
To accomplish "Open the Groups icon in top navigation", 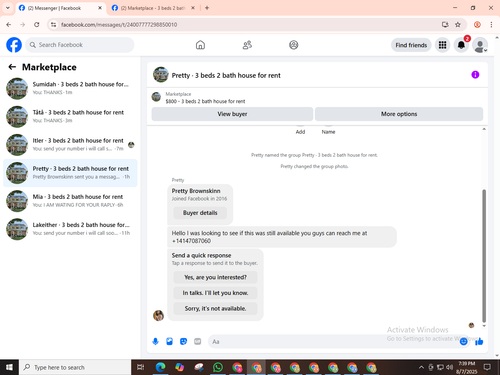I will pos(294,45).
